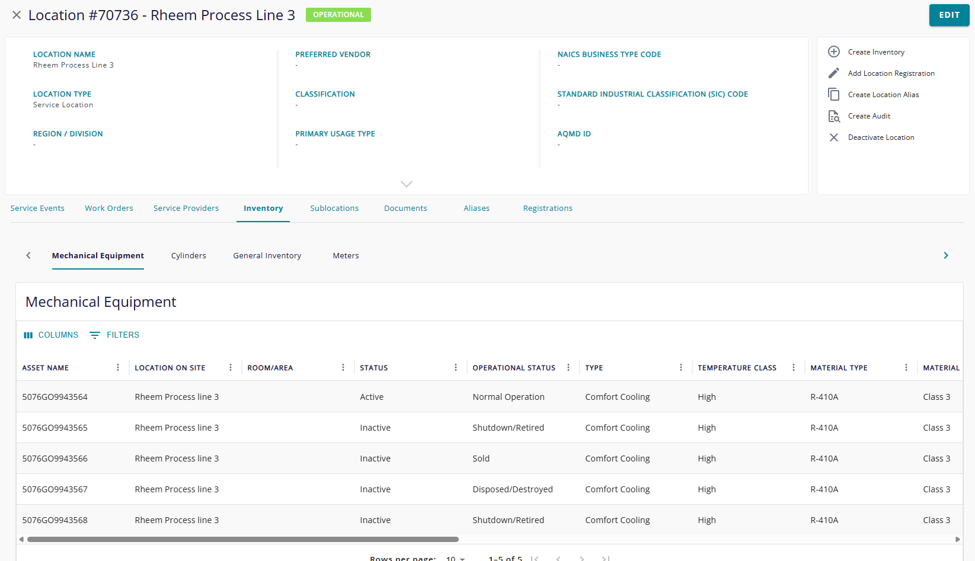Click the Create Inventory plus icon
Image resolution: width=975 pixels, height=561 pixels.
pyautogui.click(x=834, y=52)
